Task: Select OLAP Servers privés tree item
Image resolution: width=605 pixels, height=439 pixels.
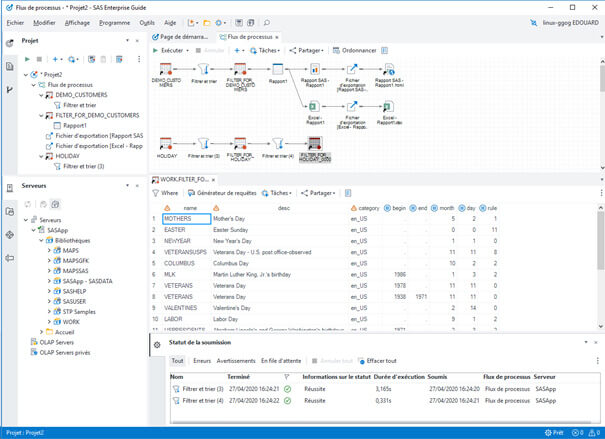Action: 60,353
